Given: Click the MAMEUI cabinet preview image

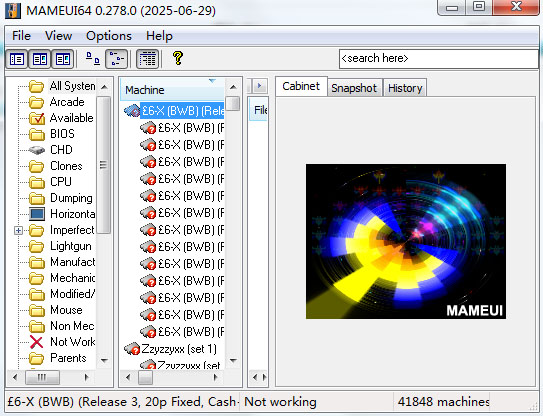Looking at the screenshot, I should [406, 241].
